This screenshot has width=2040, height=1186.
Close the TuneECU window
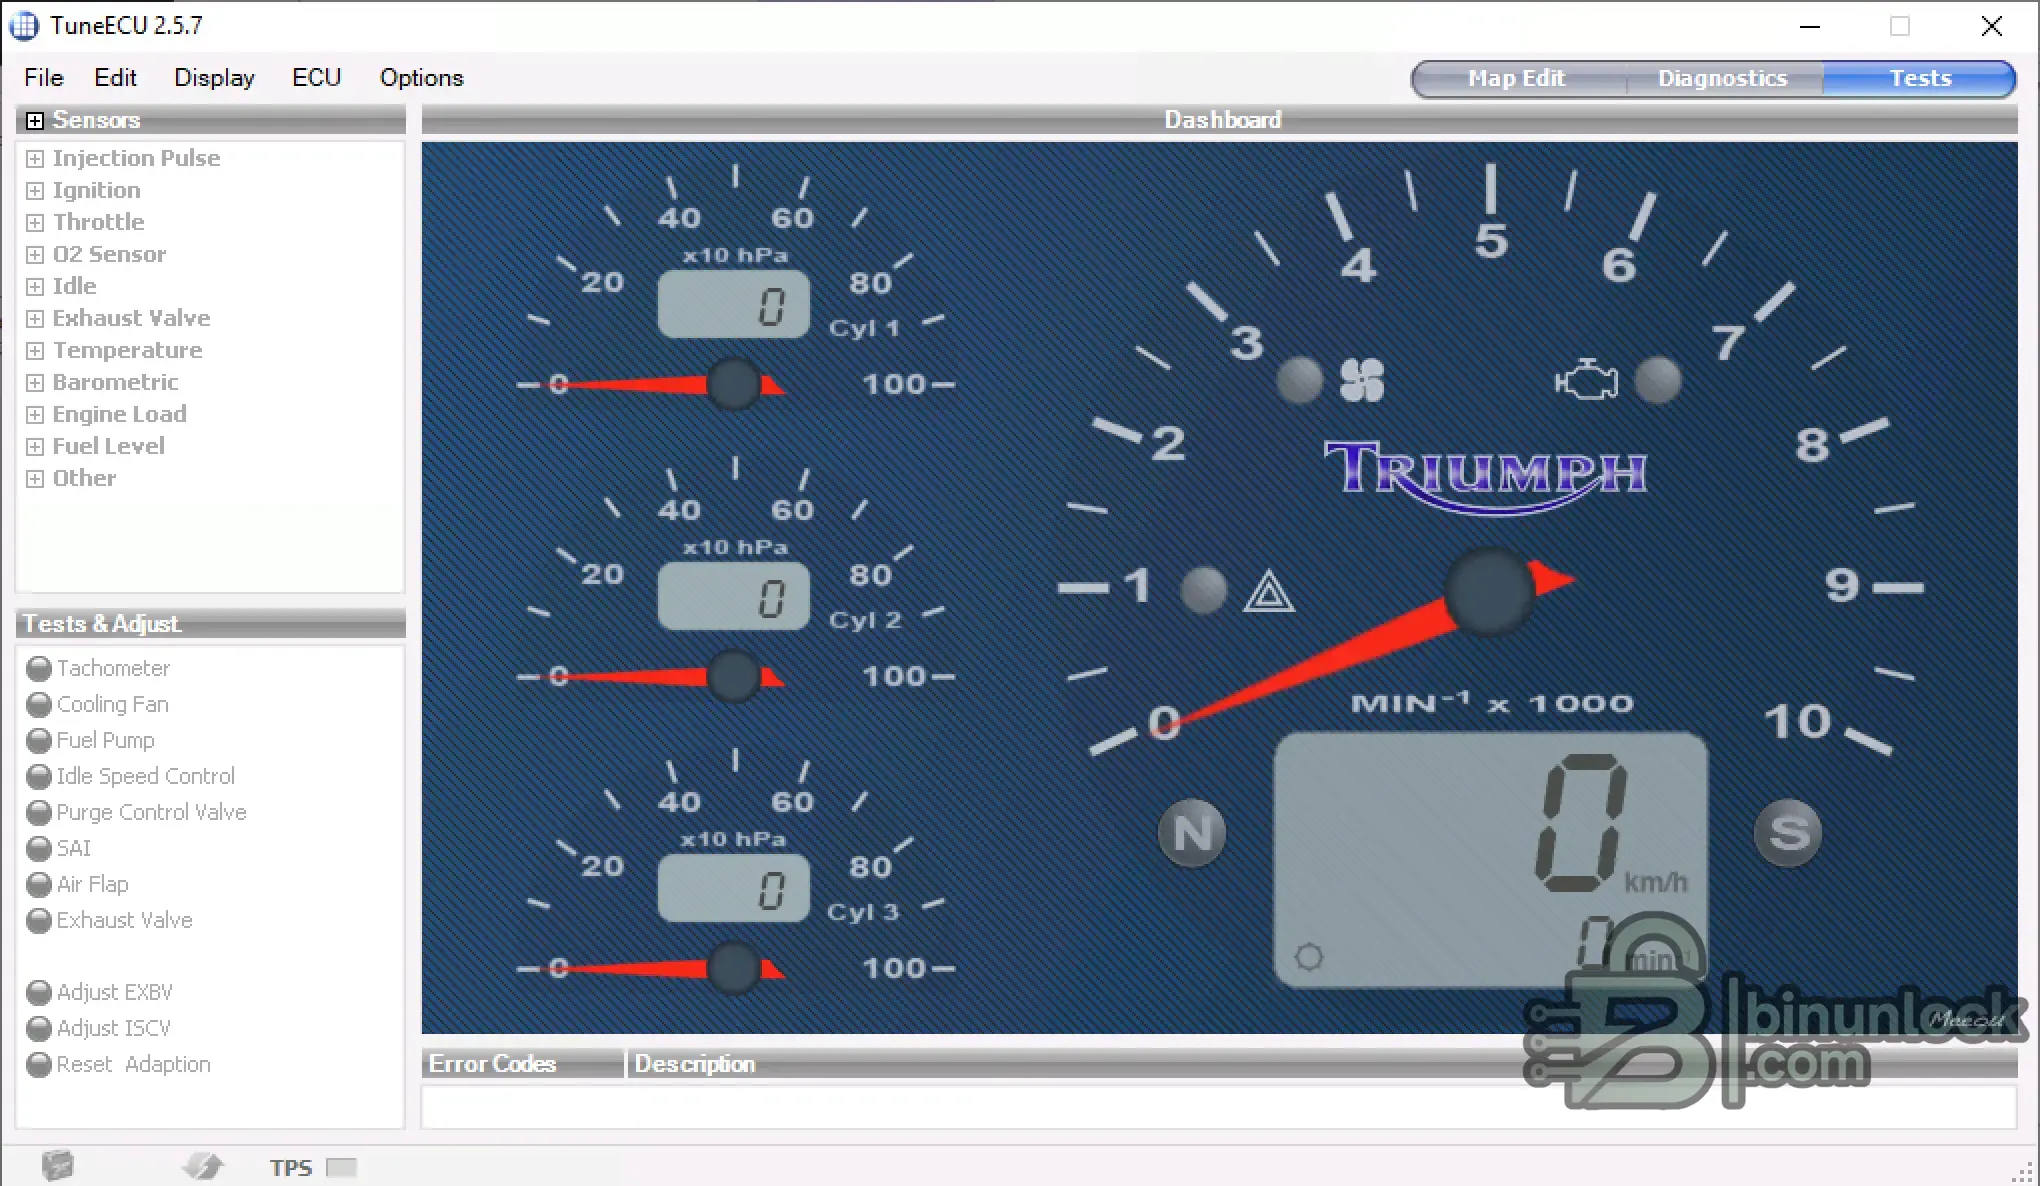pos(1992,26)
